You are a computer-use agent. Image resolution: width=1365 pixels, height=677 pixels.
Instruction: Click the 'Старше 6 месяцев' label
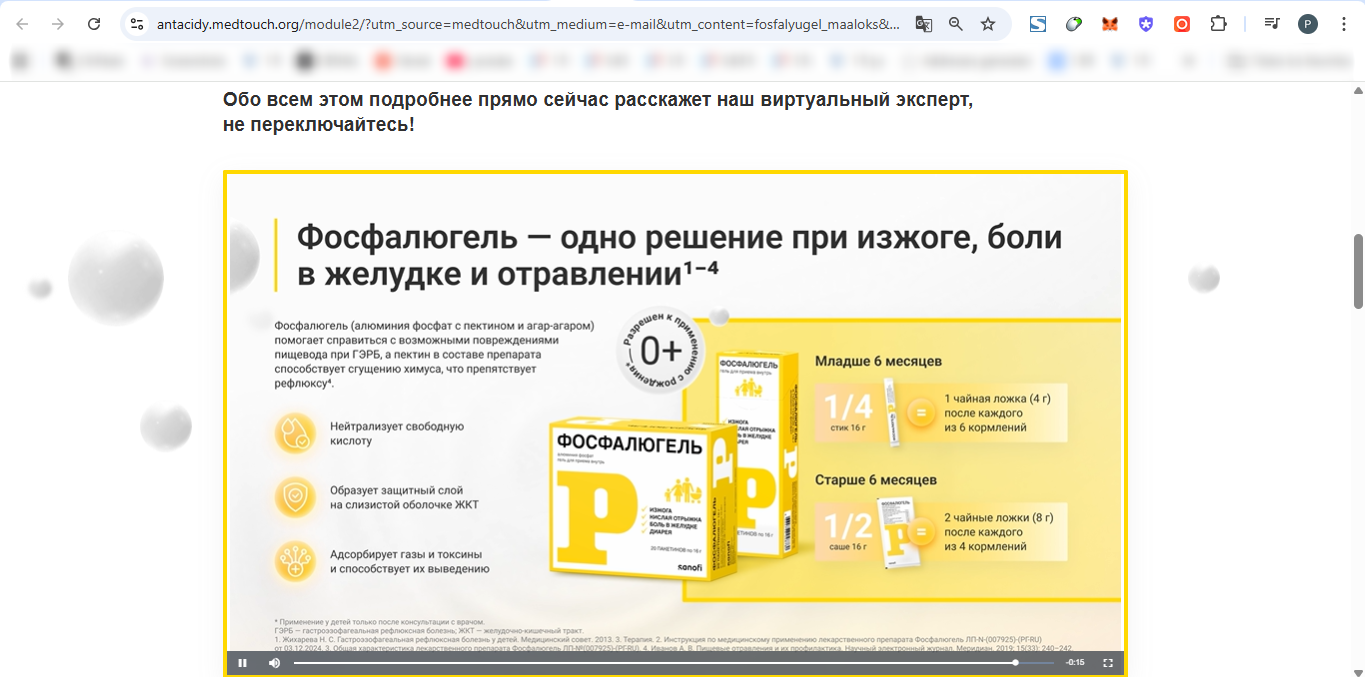876,480
